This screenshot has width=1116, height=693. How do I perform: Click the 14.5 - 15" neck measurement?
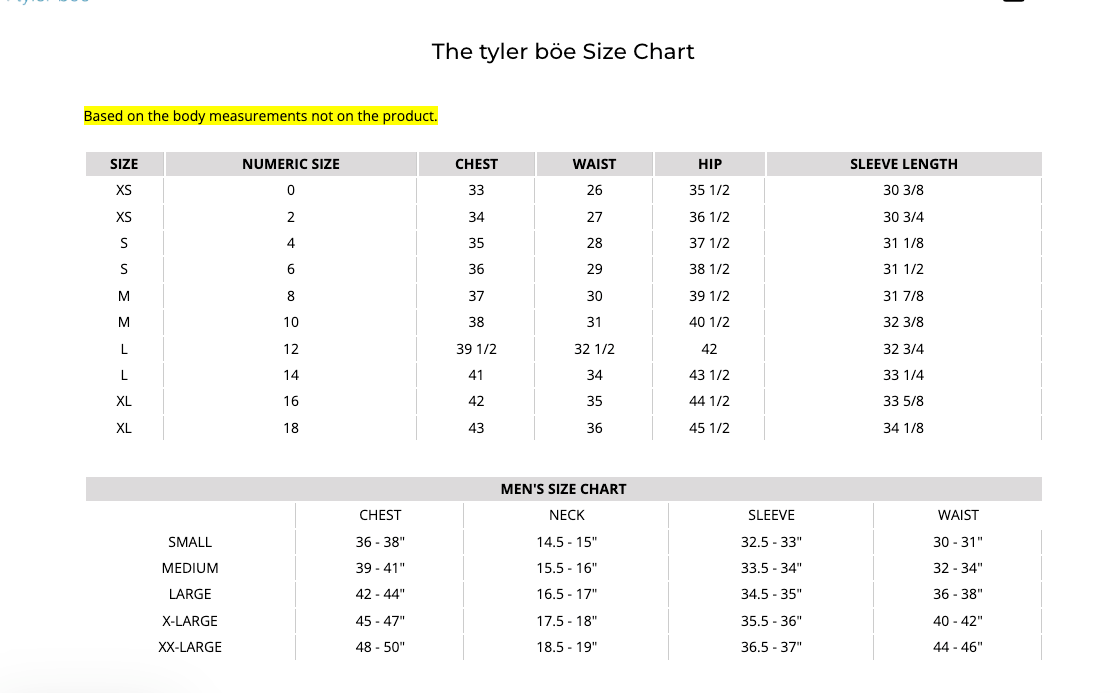coord(567,542)
